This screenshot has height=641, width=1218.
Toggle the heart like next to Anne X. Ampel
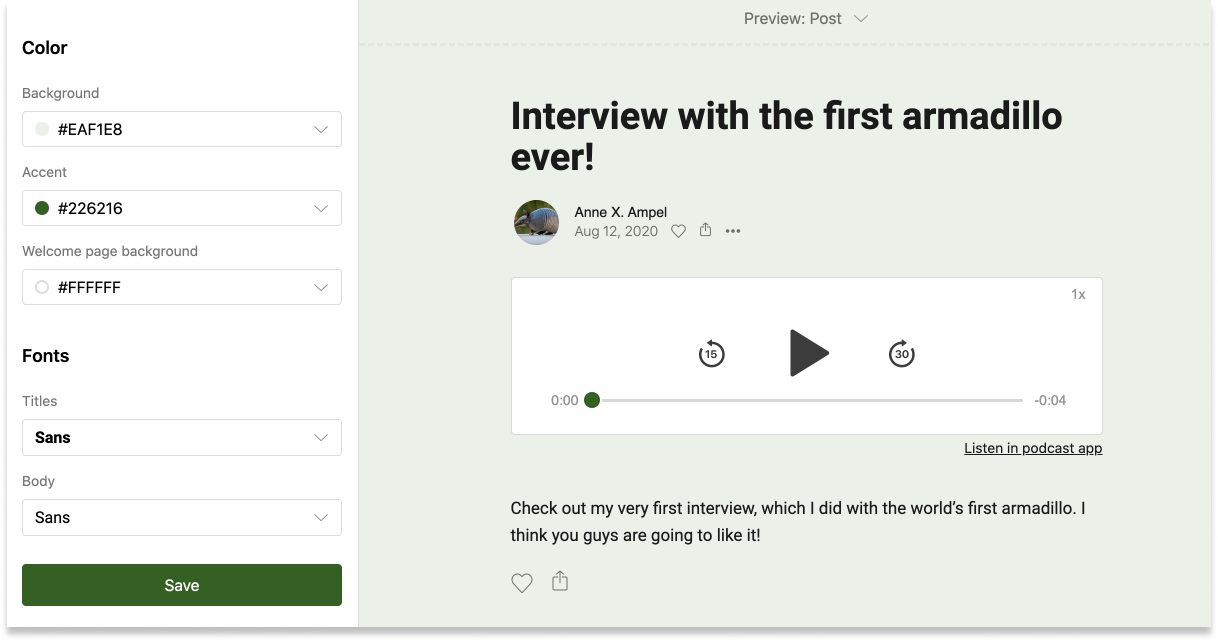coord(678,230)
